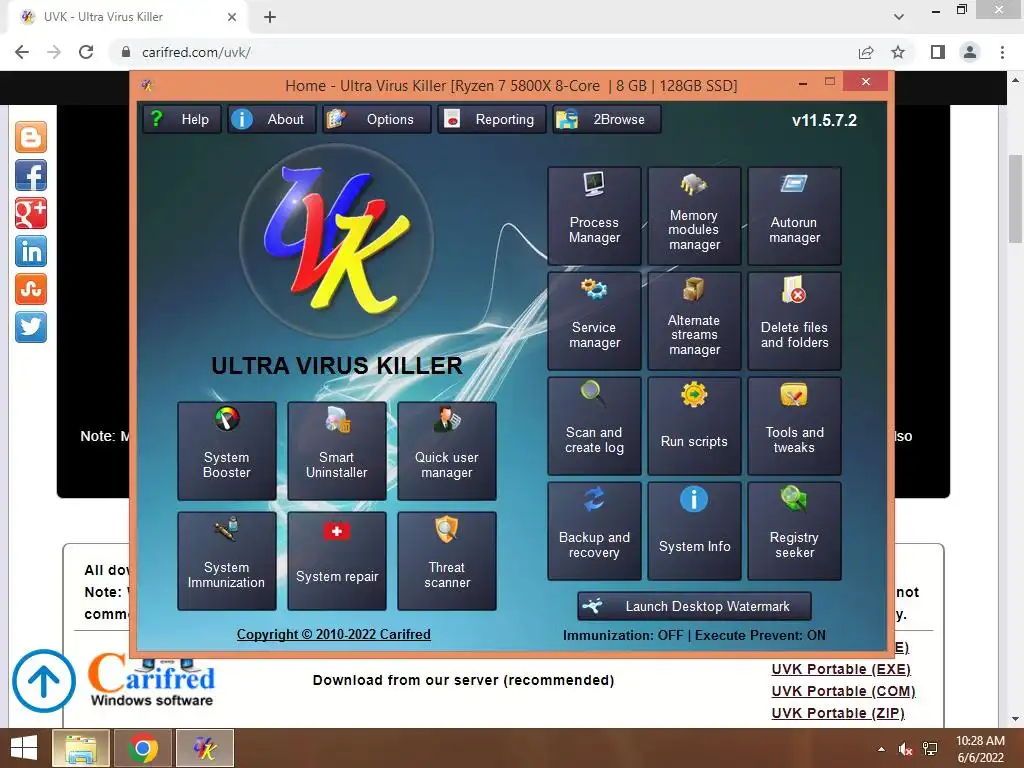Screen dimensions: 1024x768
Task: Close the UVK browser tab
Action: pyautogui.click(x=232, y=17)
